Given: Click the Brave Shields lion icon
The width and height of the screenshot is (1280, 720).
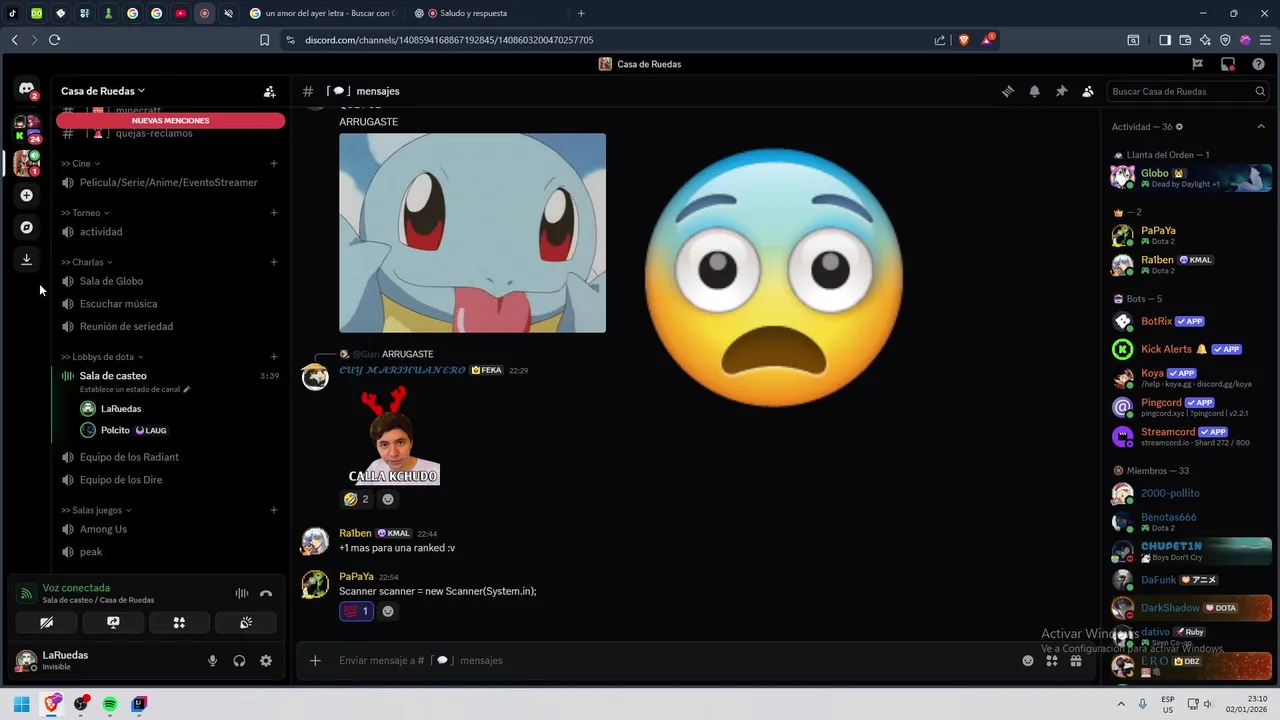Looking at the screenshot, I should [963, 40].
